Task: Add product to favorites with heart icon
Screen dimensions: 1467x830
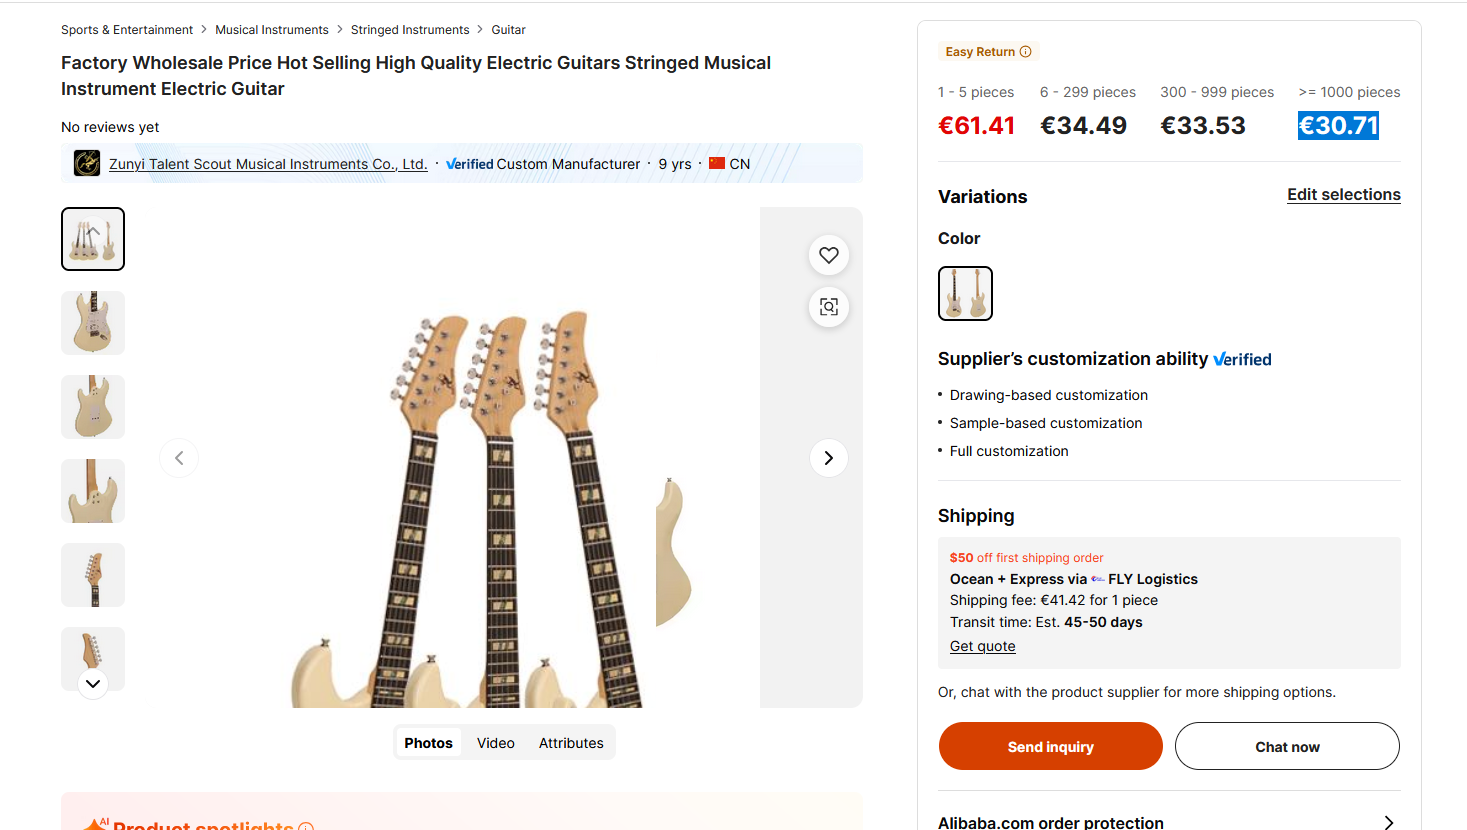Action: pos(829,255)
